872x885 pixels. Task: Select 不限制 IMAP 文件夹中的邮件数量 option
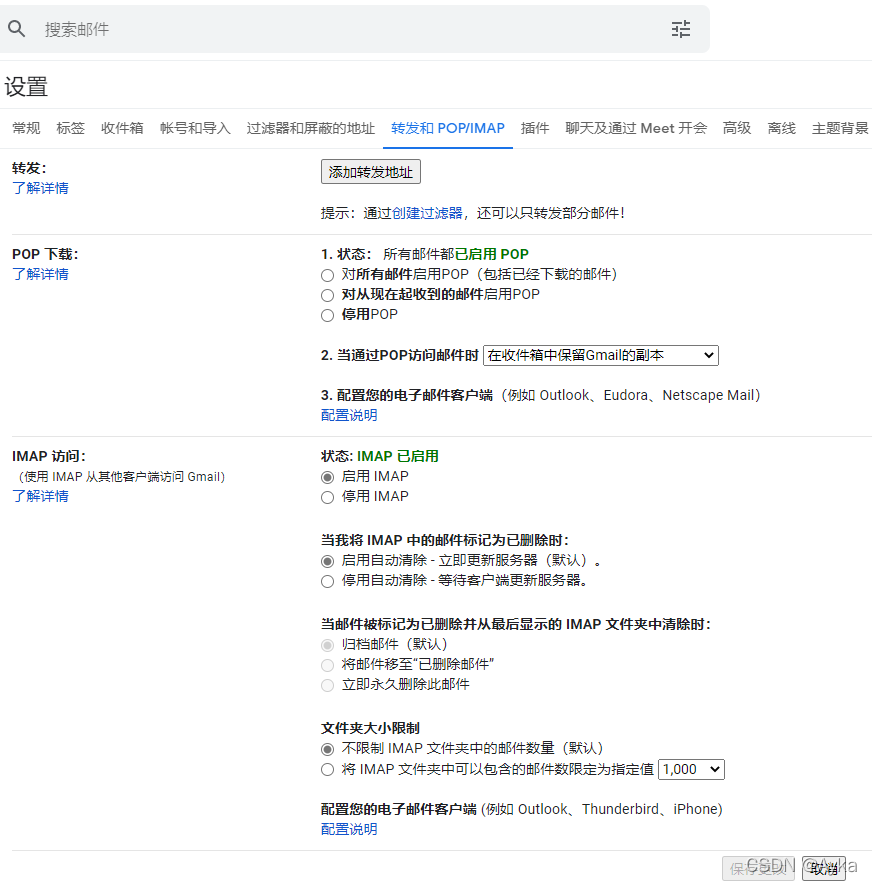click(x=327, y=750)
